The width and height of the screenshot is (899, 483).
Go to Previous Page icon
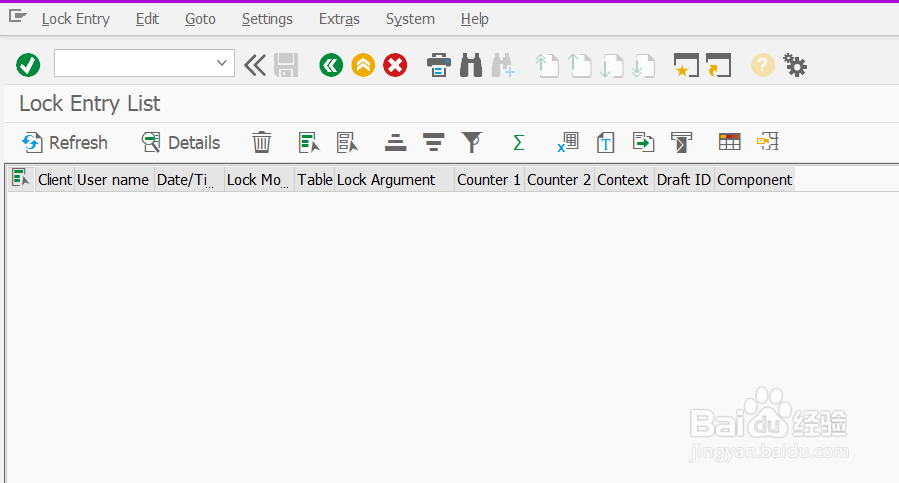[x=579, y=65]
